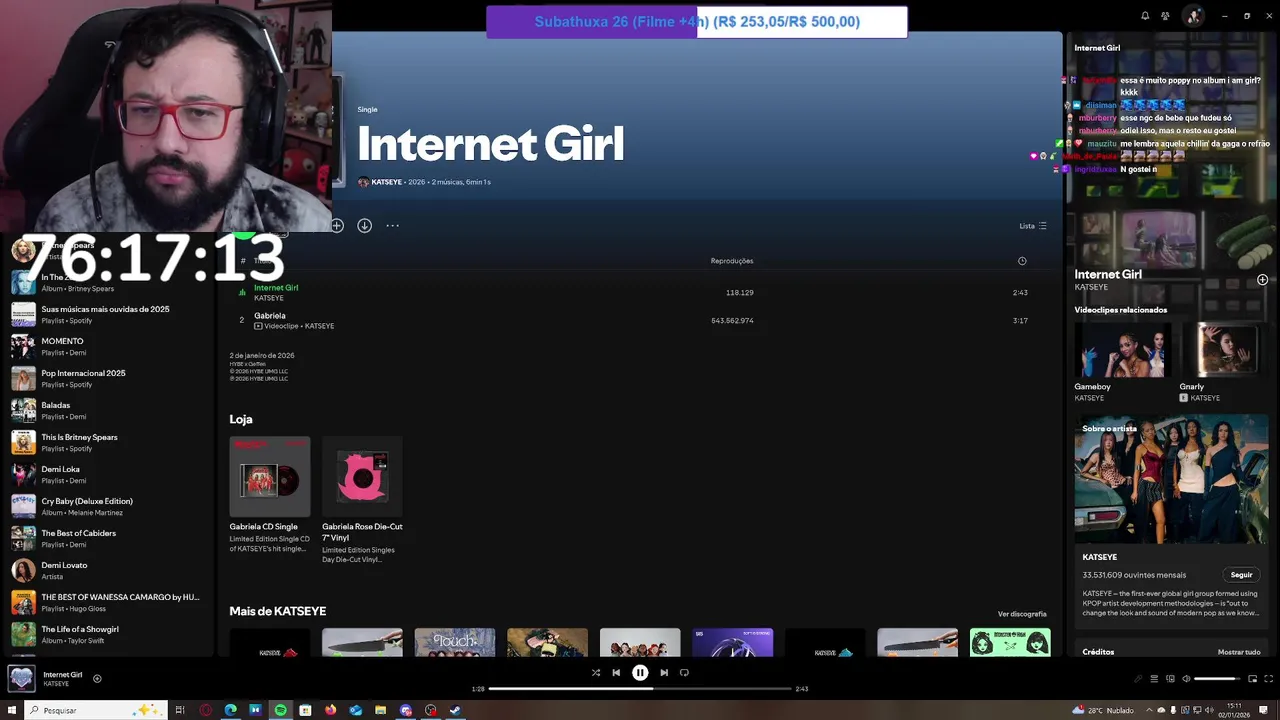Pause the current song
1280x720 pixels.
640,673
